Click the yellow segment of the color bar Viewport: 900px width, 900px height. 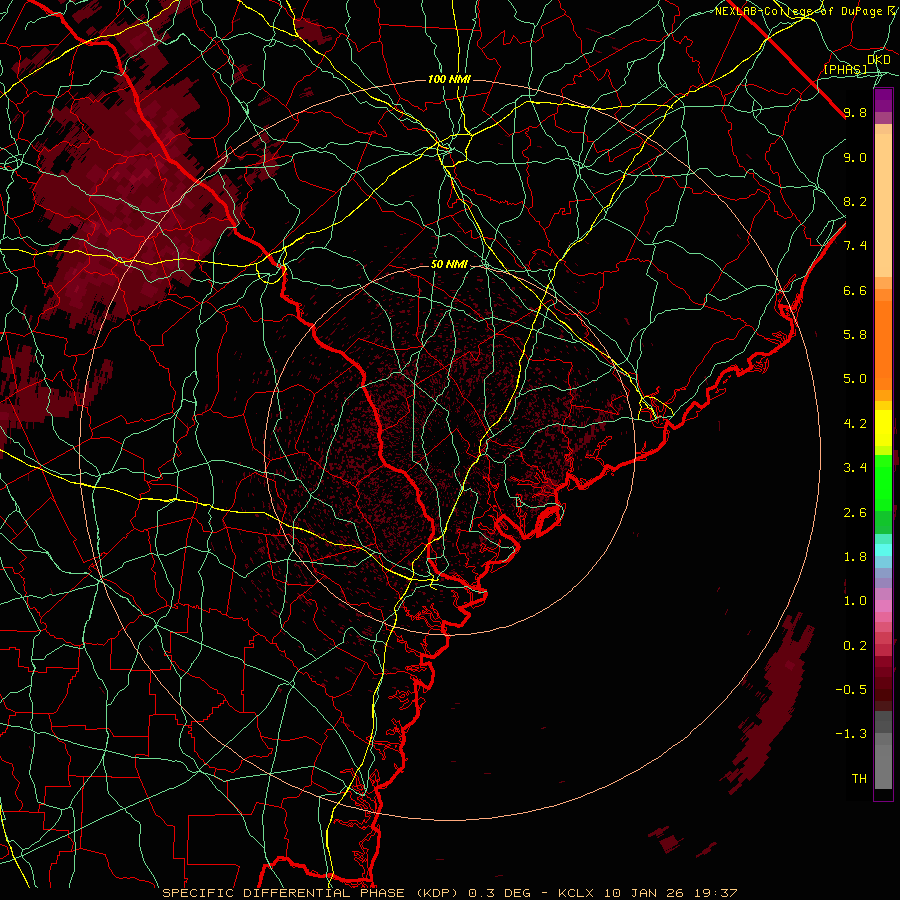[883, 428]
